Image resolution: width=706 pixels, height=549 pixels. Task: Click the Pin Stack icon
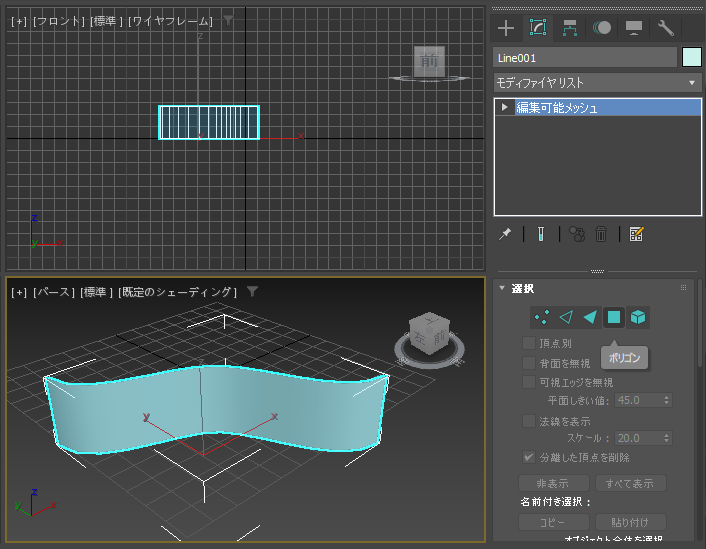pyautogui.click(x=505, y=234)
